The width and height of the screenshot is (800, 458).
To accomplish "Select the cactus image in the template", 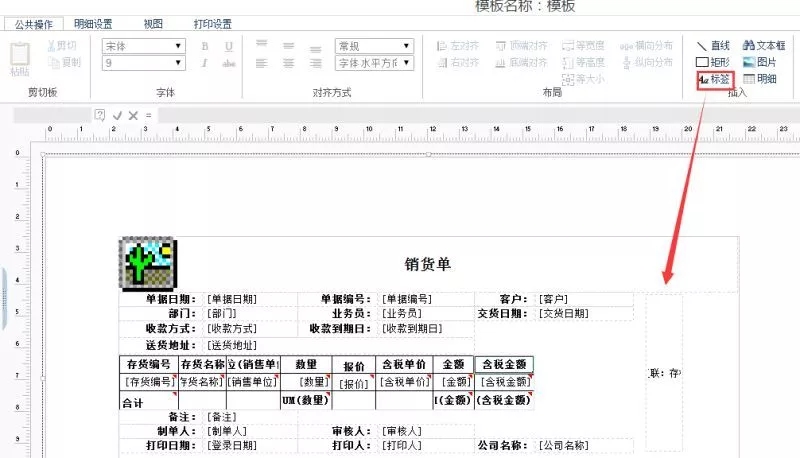I will pyautogui.click(x=148, y=264).
